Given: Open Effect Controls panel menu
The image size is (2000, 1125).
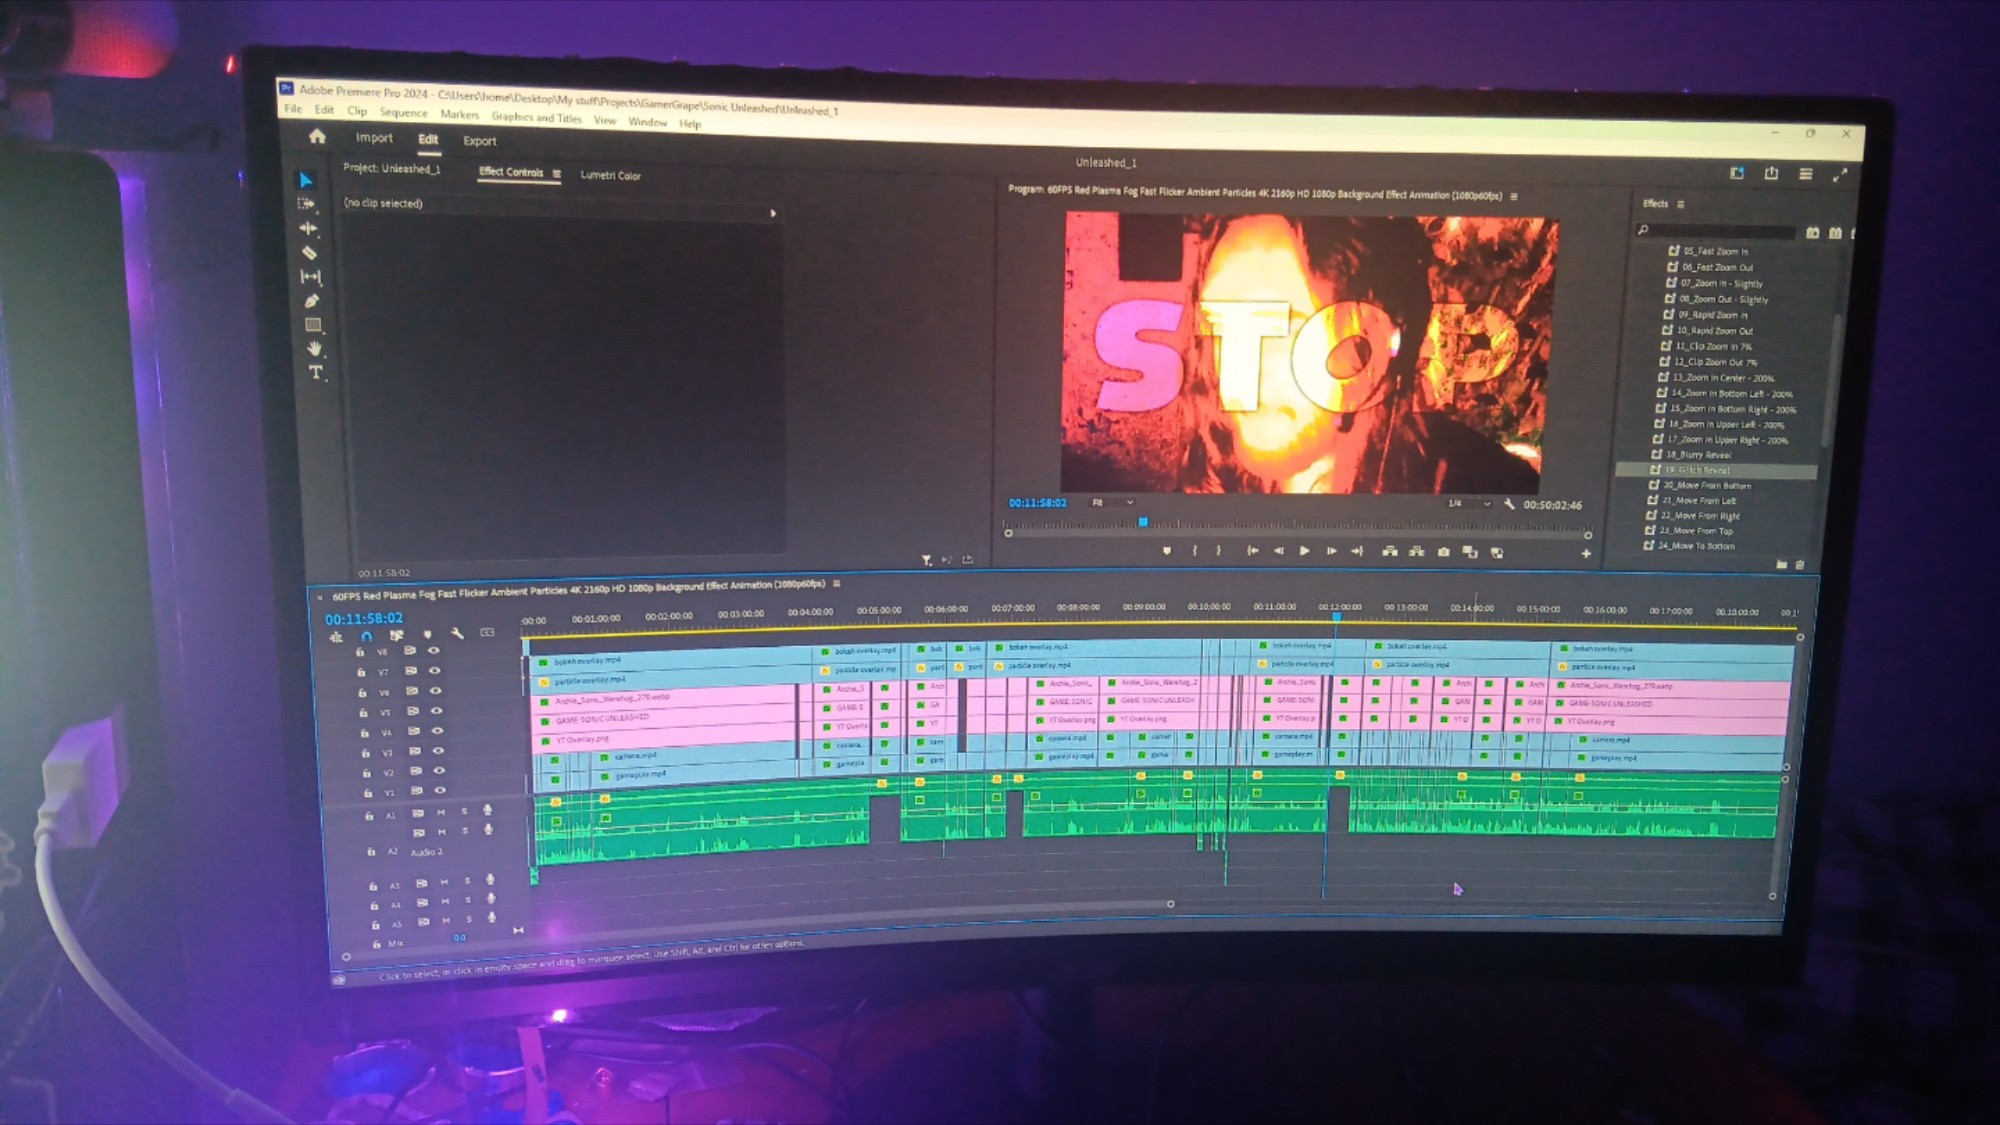Looking at the screenshot, I should (x=557, y=174).
